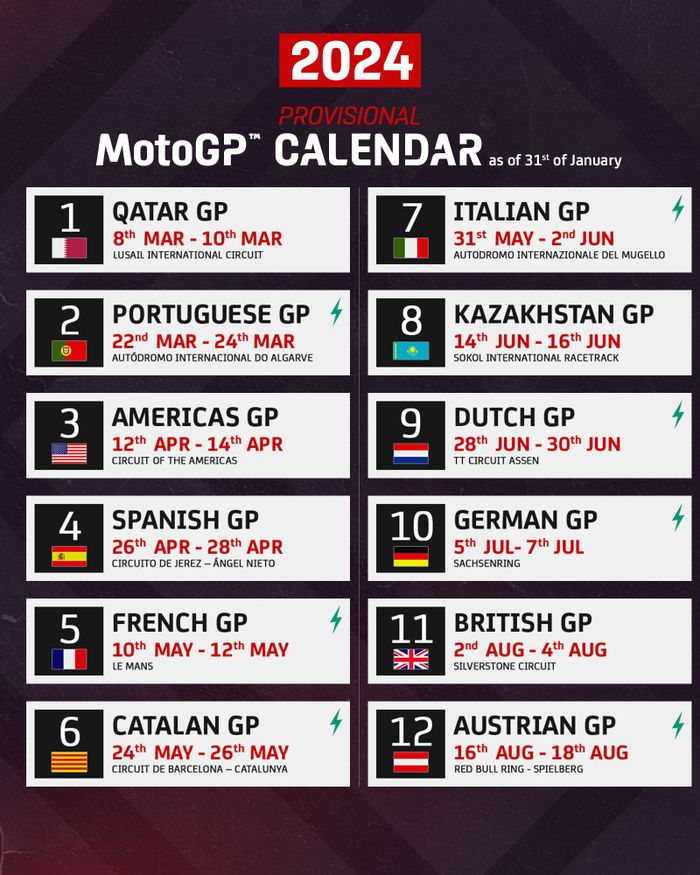Click the MotoGP Calendar logo title

point(290,149)
